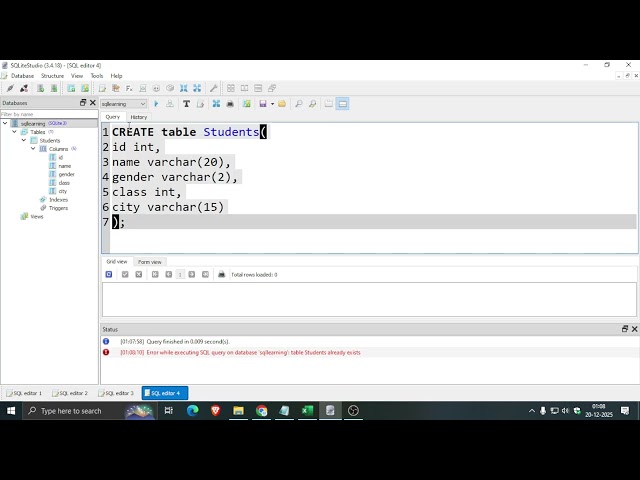Click the tile windows stacked icon
The height and width of the screenshot is (480, 640).
pyautogui.click(x=258, y=88)
